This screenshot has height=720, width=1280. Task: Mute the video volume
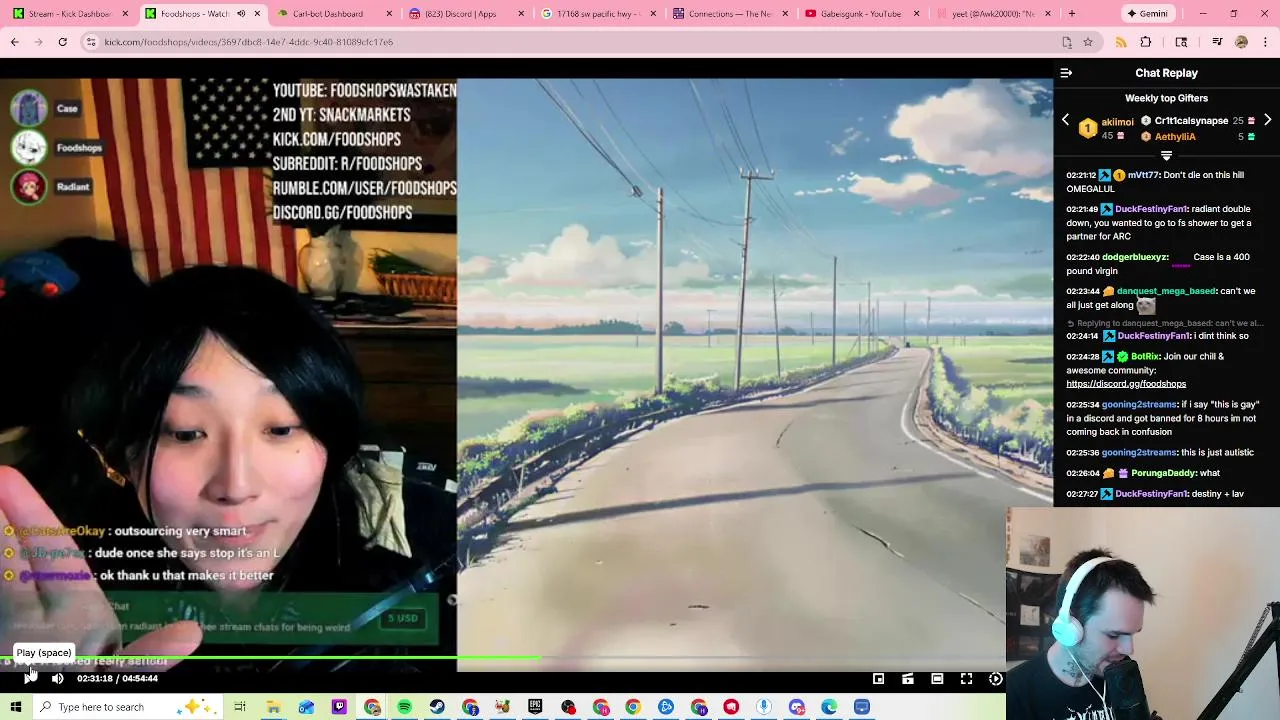(x=58, y=678)
